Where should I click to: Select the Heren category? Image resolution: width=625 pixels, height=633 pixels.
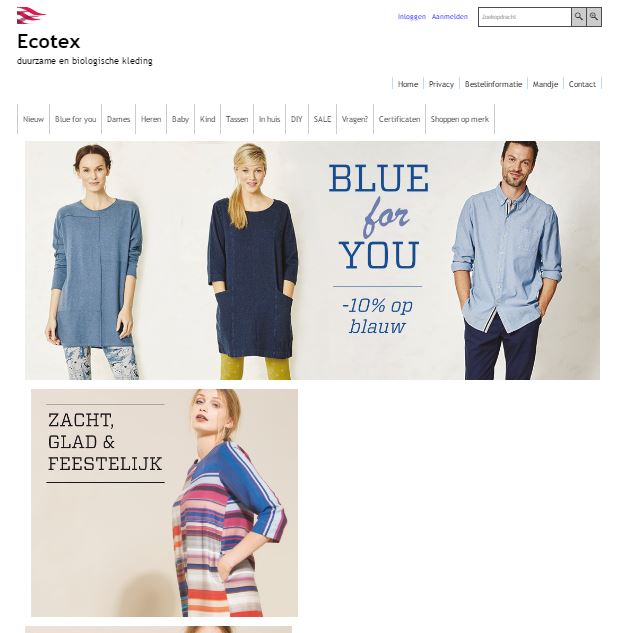point(151,119)
